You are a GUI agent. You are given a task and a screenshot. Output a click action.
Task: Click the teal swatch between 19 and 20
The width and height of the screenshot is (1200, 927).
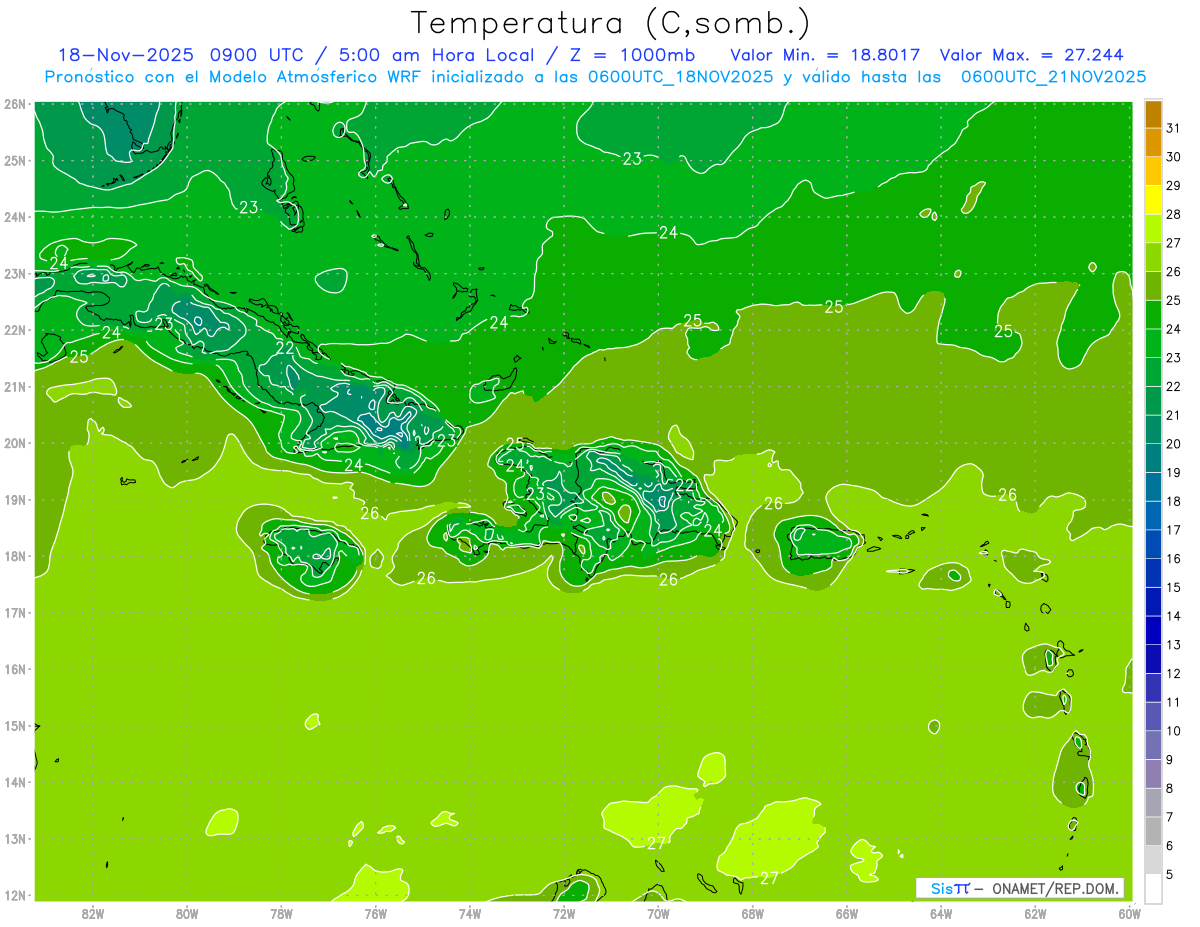(x=1153, y=458)
